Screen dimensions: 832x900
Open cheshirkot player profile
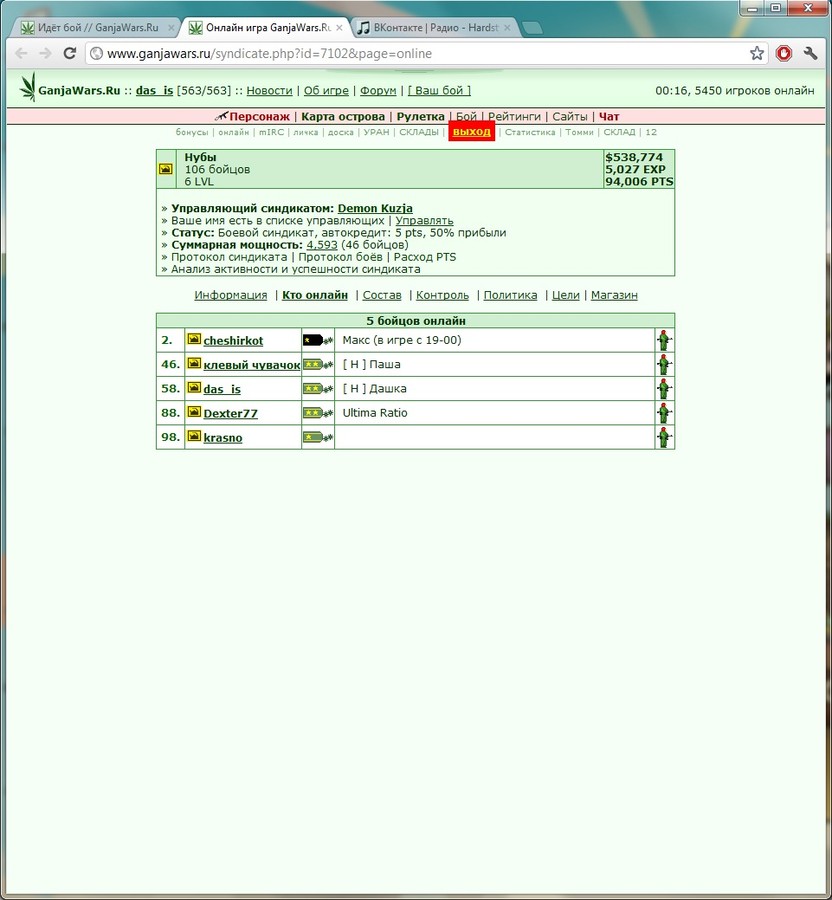coord(233,340)
